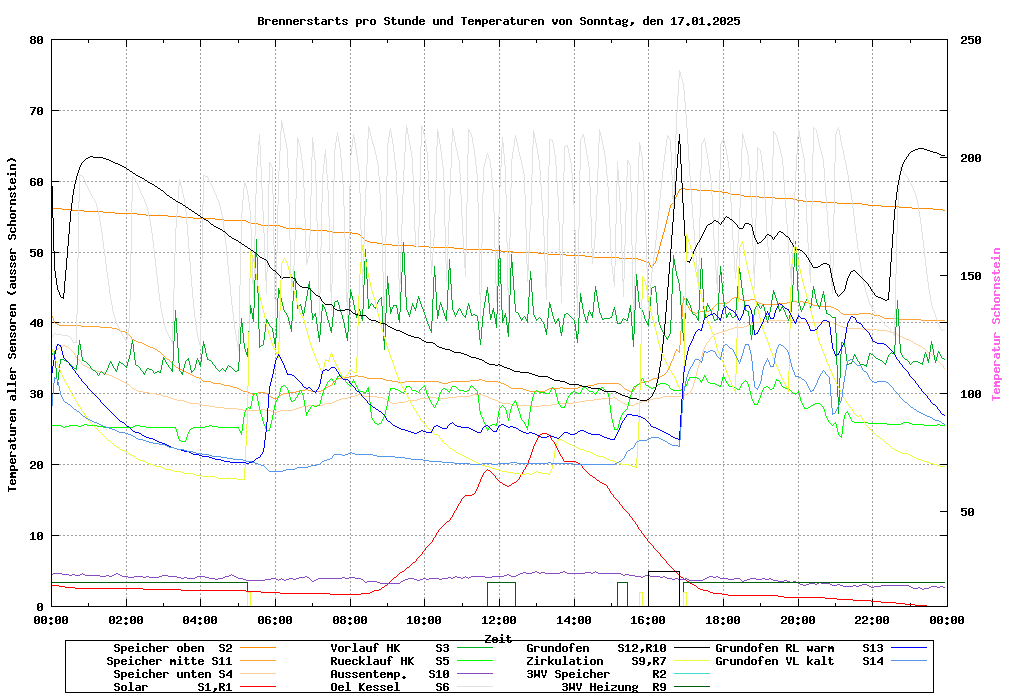Click the 18:00 tick label on time axis
Screen dimensions: 1024x700
[x=723, y=620]
